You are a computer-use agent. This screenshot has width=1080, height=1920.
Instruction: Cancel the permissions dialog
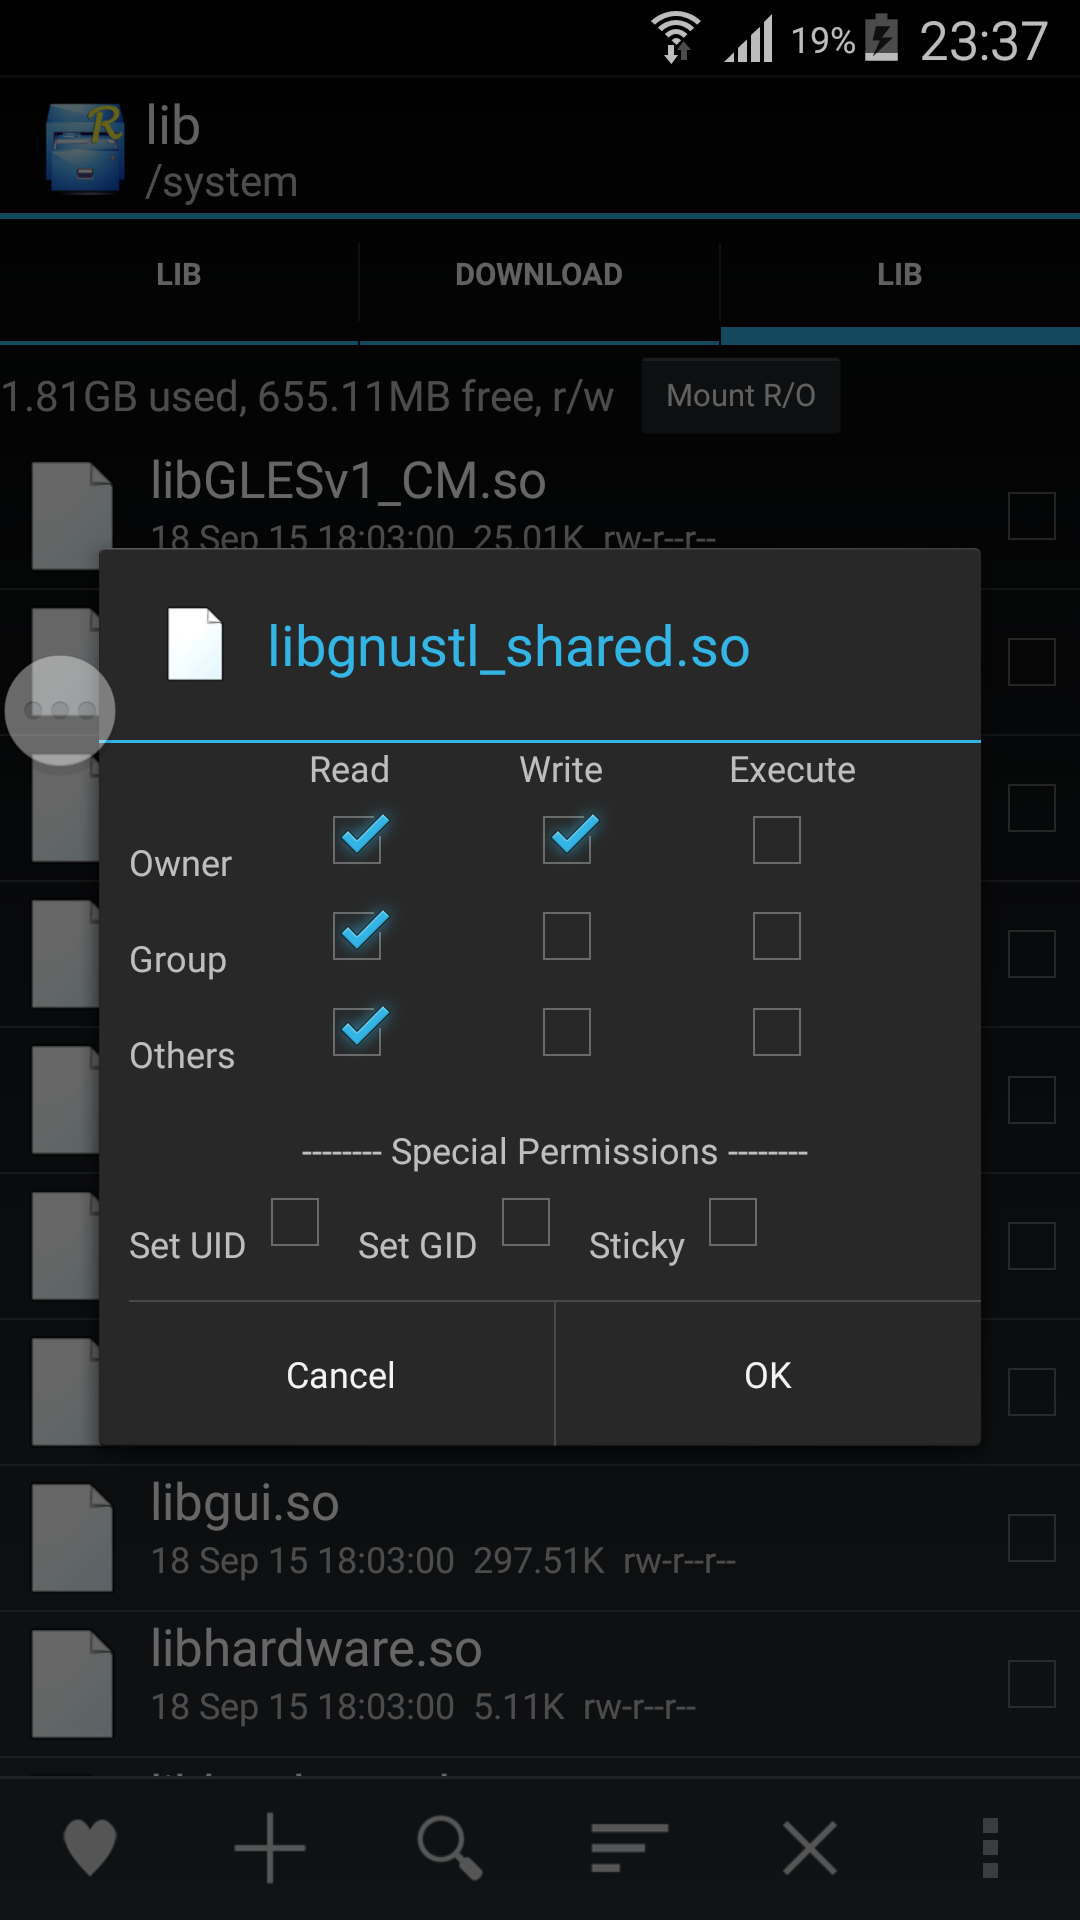(x=341, y=1375)
